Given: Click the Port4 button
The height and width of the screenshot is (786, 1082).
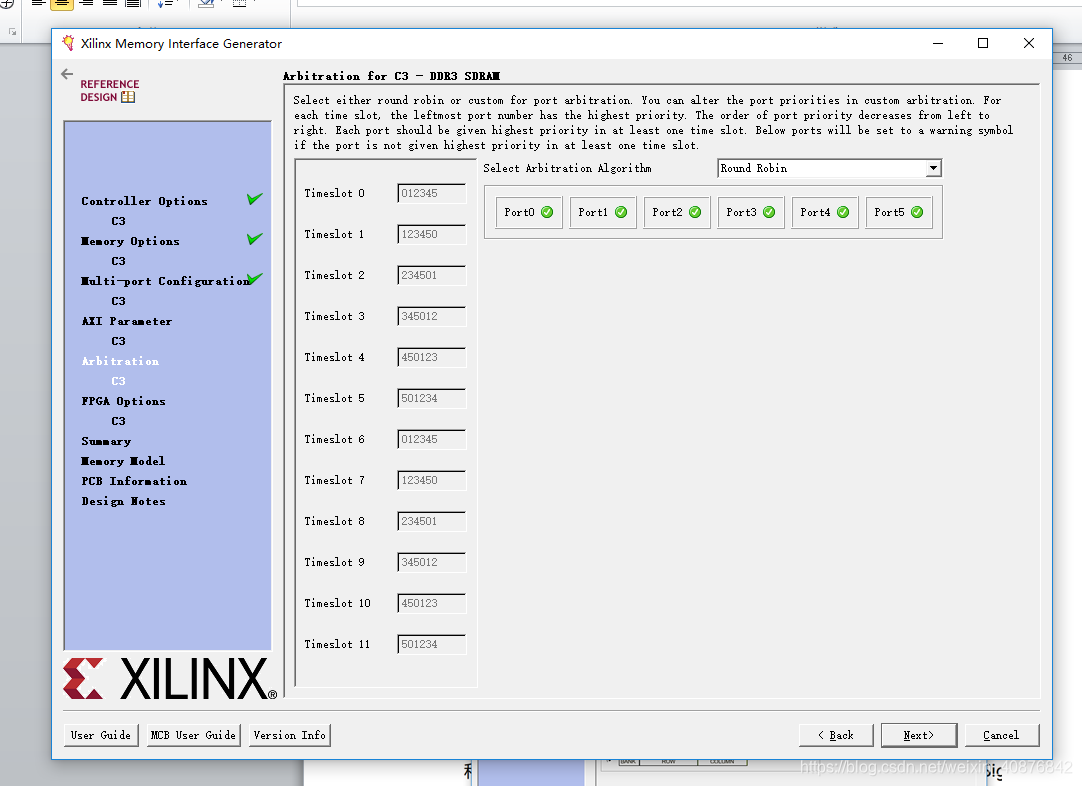Looking at the screenshot, I should 825,213.
